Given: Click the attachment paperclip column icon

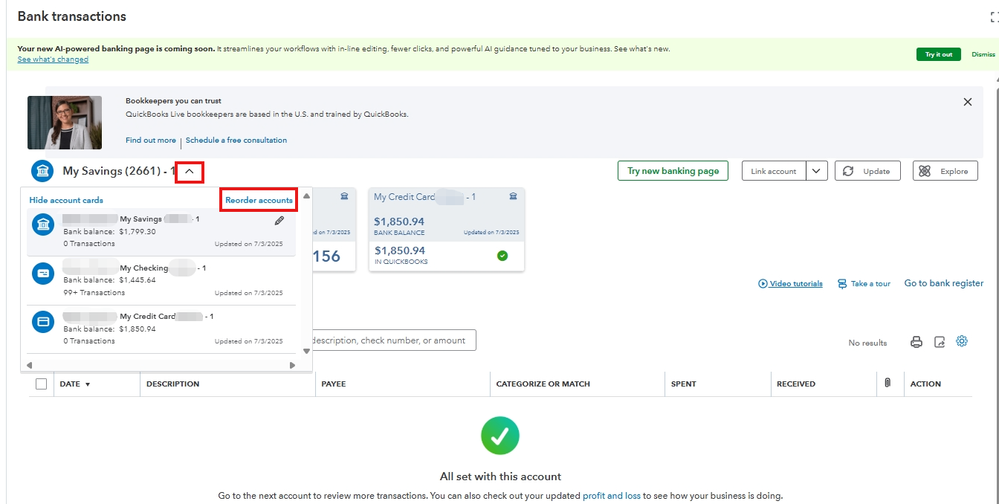Looking at the screenshot, I should coord(888,383).
